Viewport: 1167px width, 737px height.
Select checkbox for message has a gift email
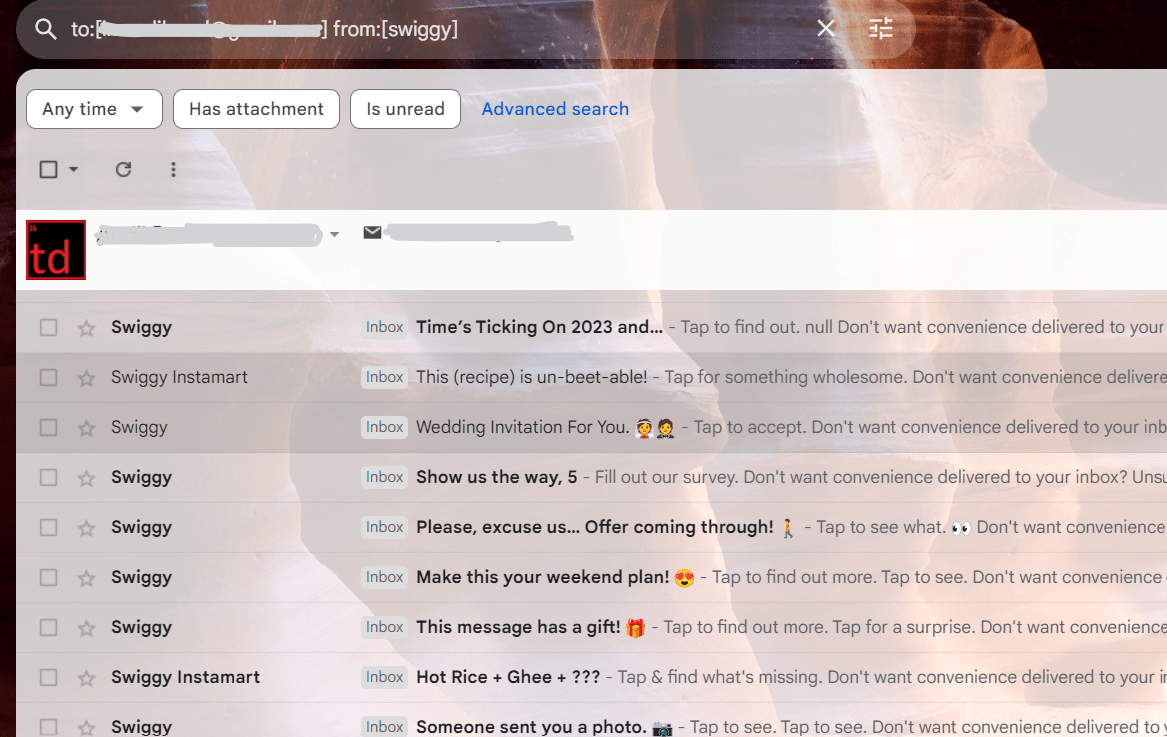[48, 627]
